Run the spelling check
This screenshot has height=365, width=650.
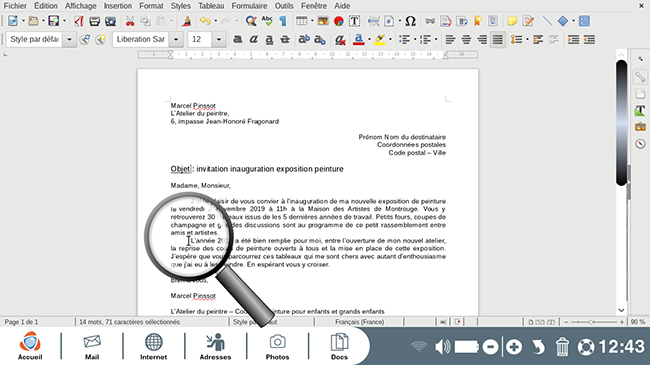(x=267, y=21)
